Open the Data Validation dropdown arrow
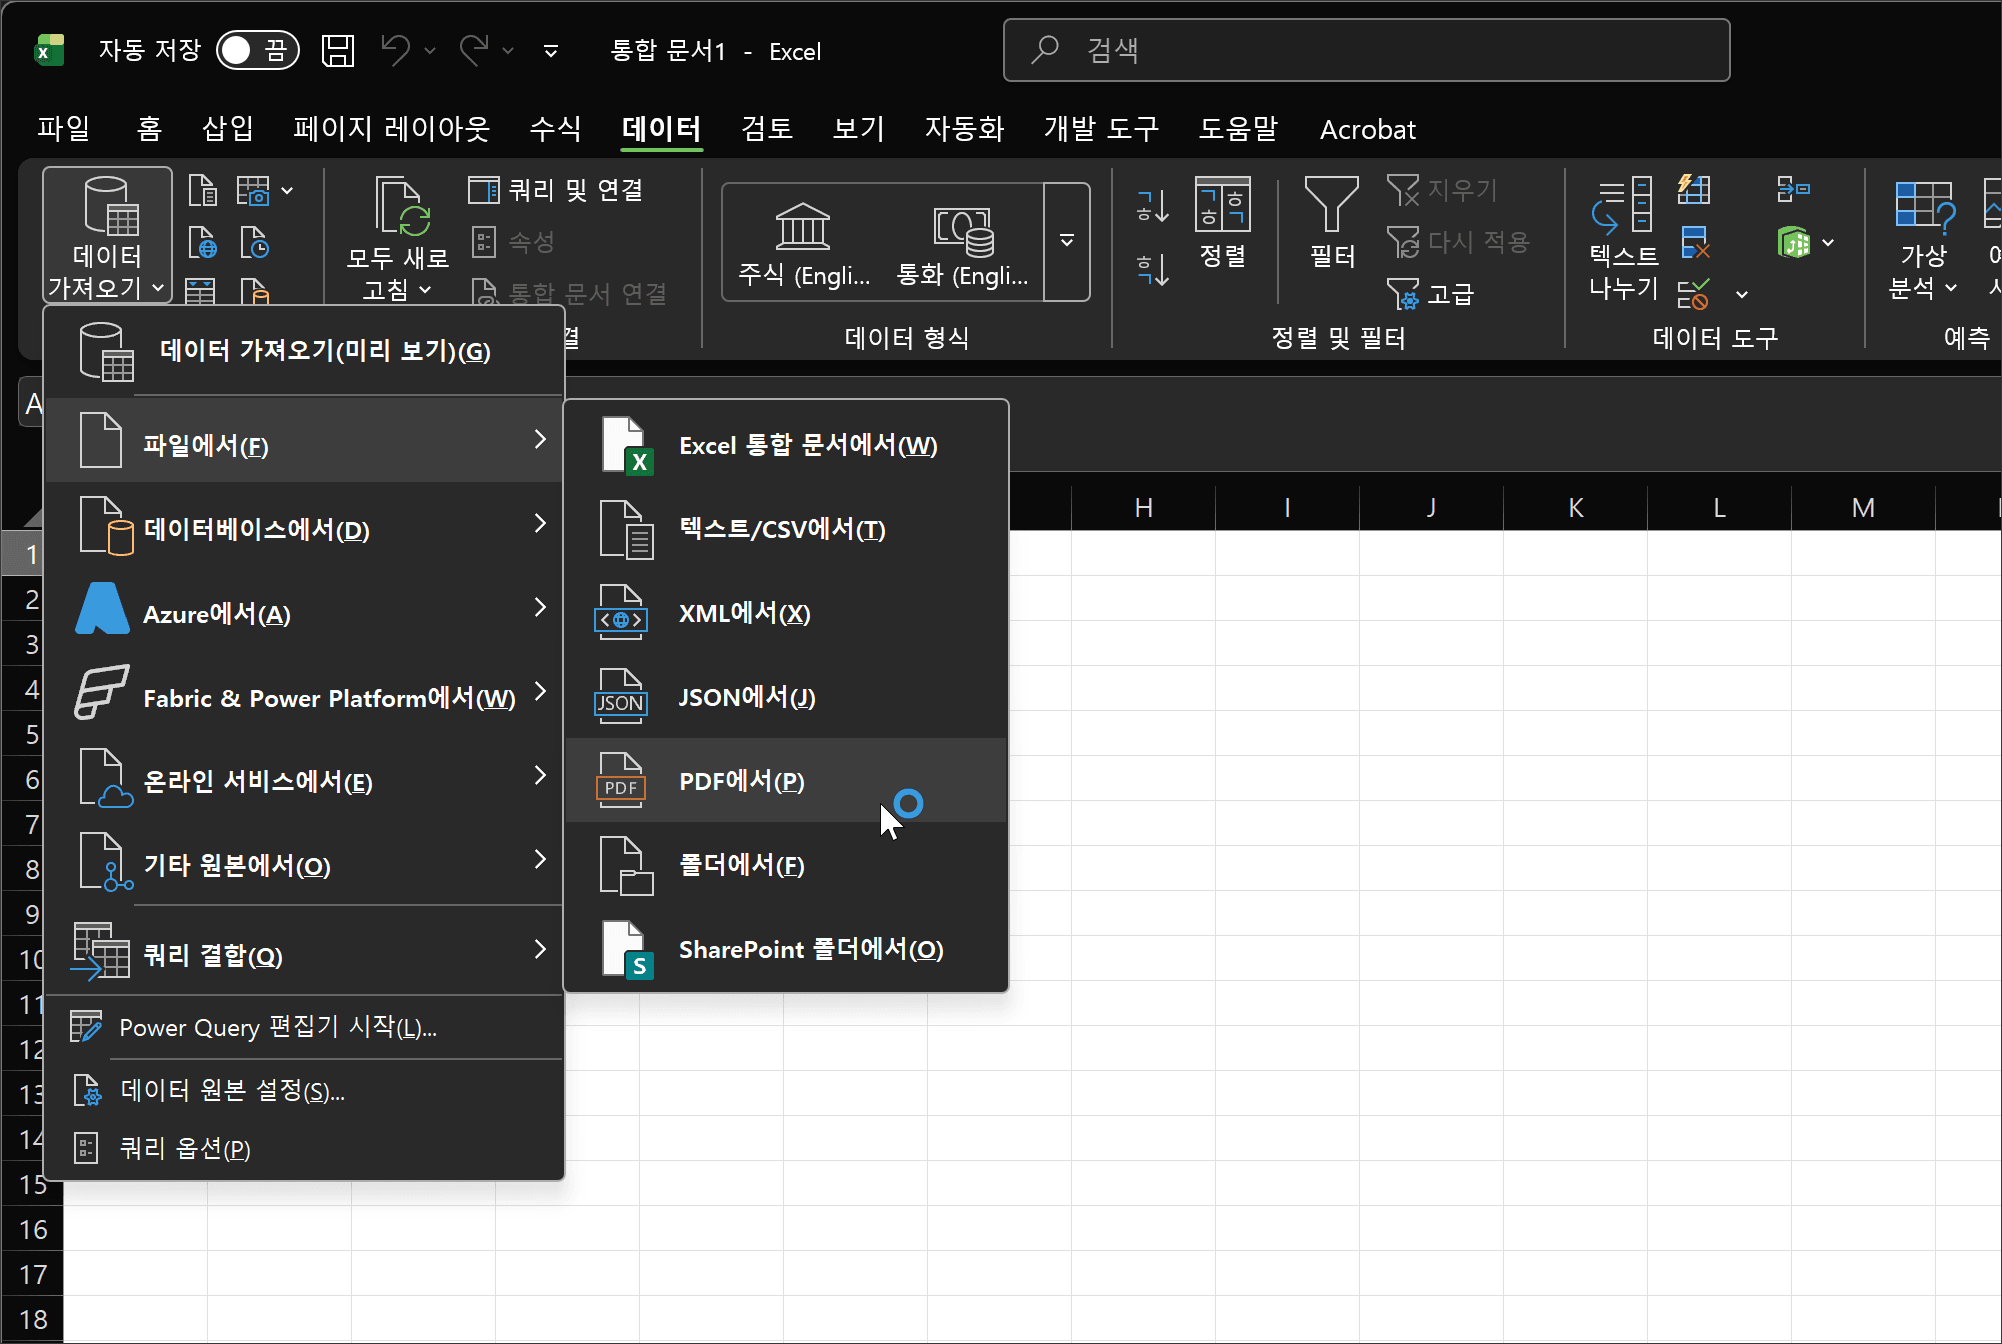Viewport: 2002px width, 1344px height. click(x=1742, y=294)
